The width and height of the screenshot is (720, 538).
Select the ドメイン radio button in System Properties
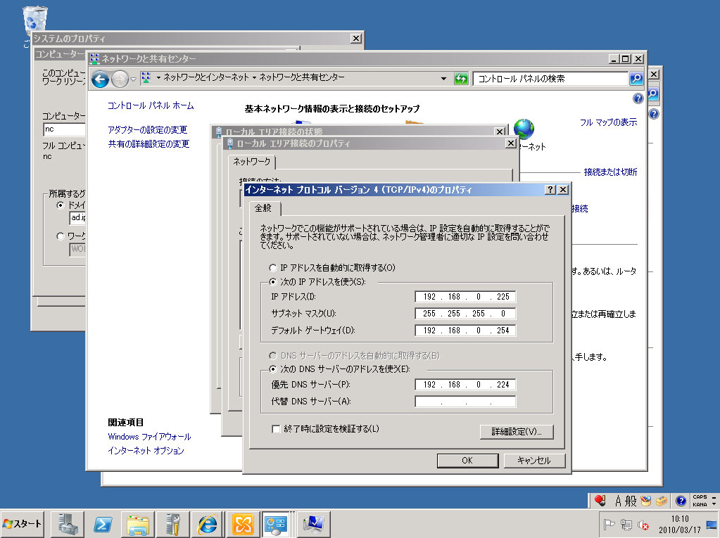(x=60, y=205)
